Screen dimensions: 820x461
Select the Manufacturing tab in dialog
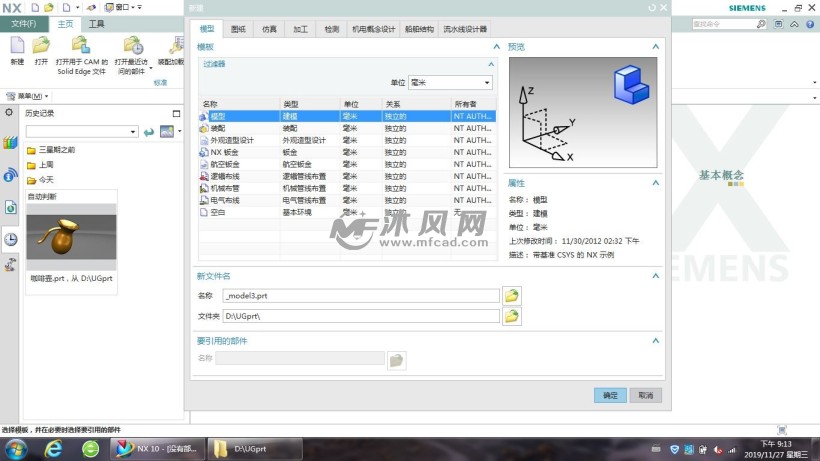click(300, 29)
